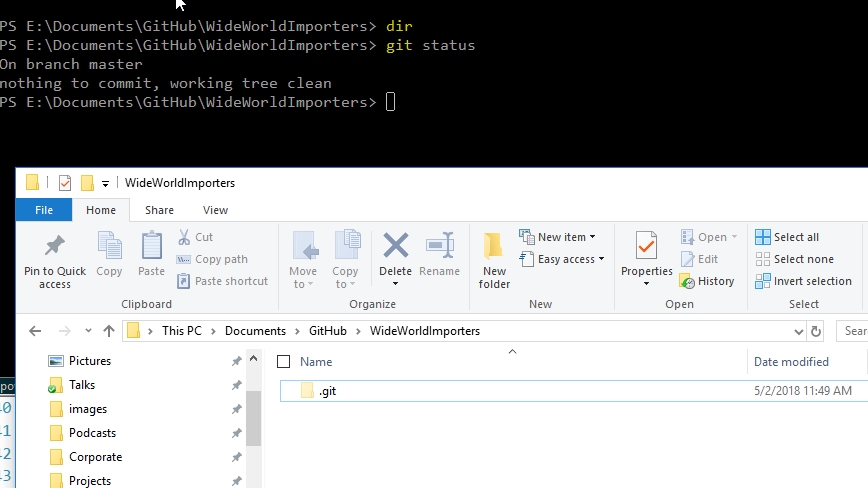Select the .git folder
Viewport: 868px width, 488px height.
coord(327,391)
